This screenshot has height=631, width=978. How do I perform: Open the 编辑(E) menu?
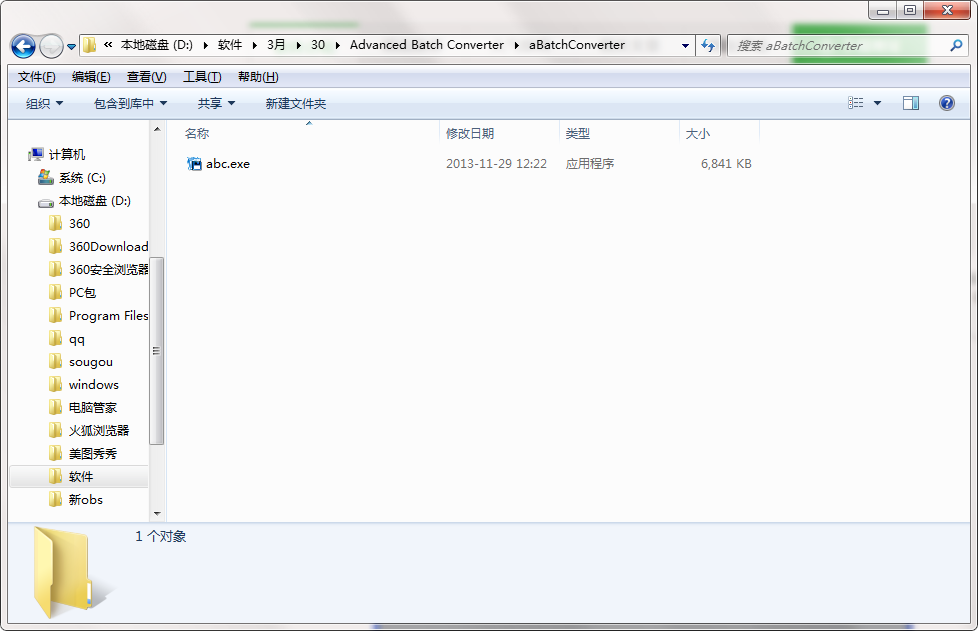[x=91, y=77]
